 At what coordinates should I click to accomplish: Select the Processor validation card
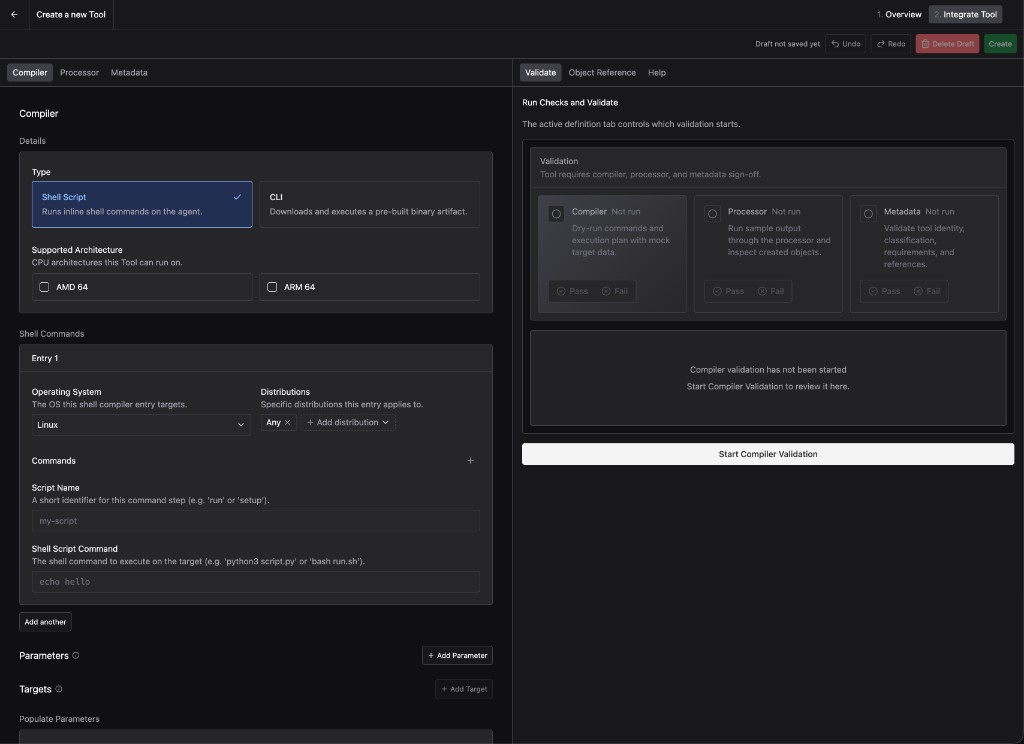pyautogui.click(x=768, y=253)
